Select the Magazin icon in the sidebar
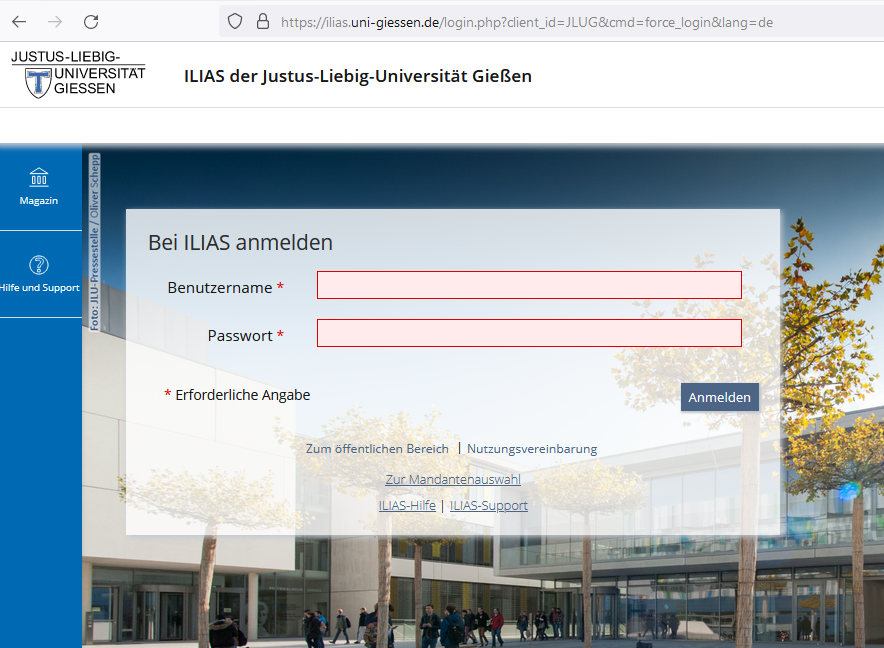Screen dimensions: 884x648 pos(39,177)
